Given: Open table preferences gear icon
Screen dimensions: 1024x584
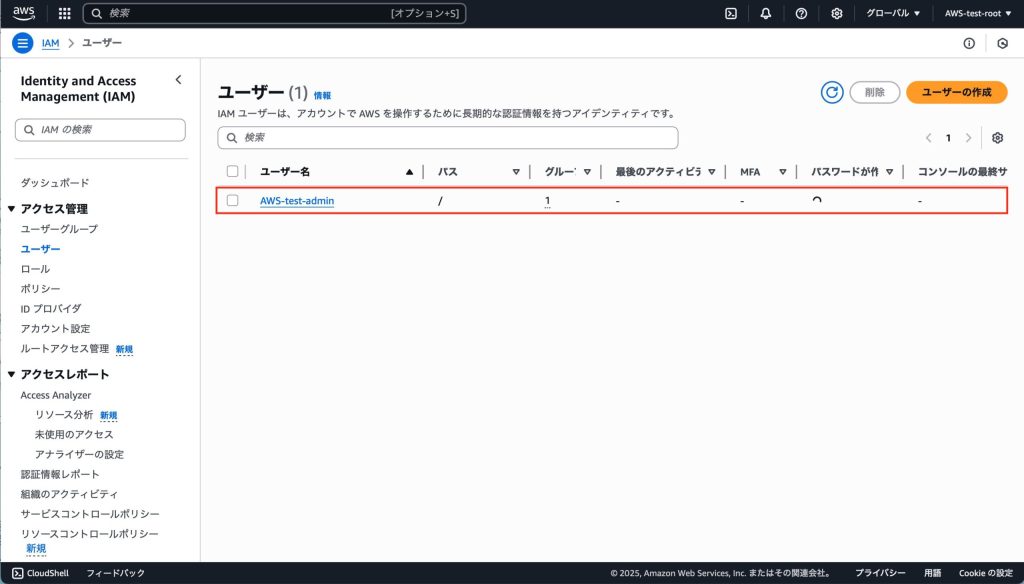Looking at the screenshot, I should point(997,138).
